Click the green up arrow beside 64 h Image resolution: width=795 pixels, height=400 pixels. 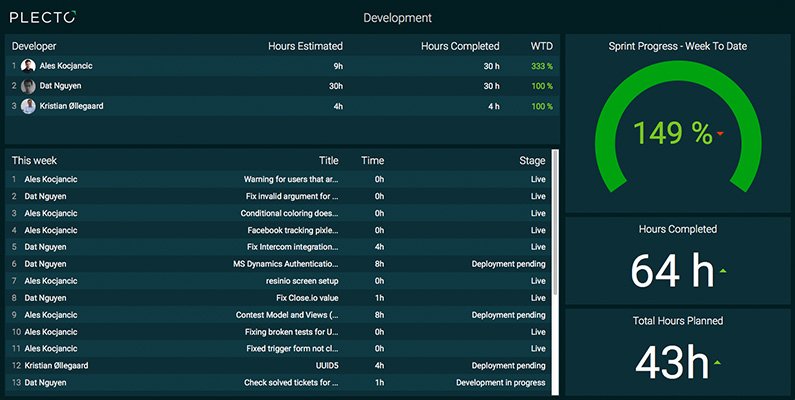tap(723, 271)
